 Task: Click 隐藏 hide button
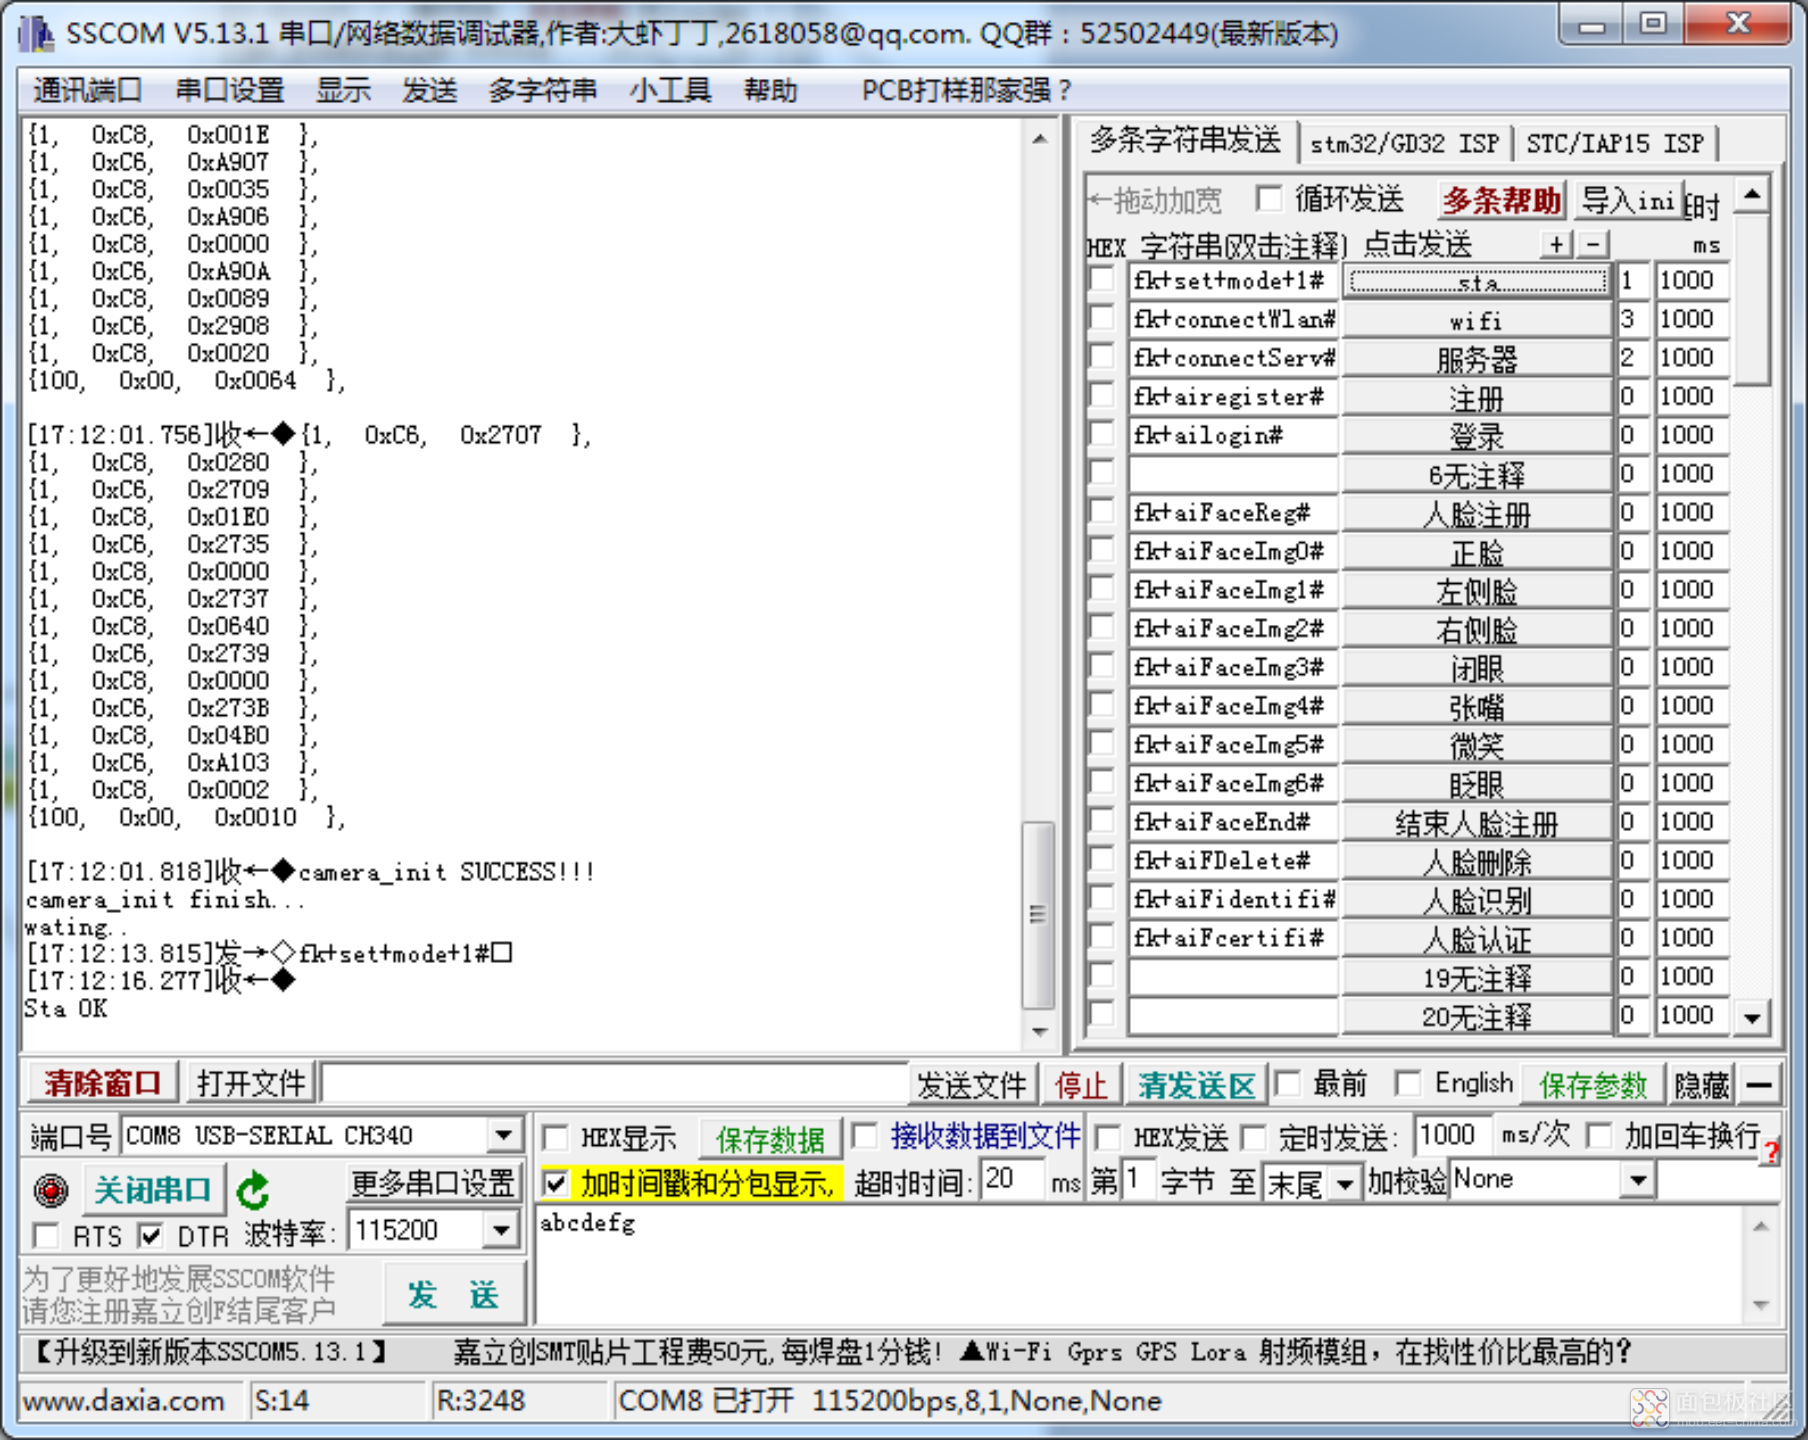pos(1701,1084)
